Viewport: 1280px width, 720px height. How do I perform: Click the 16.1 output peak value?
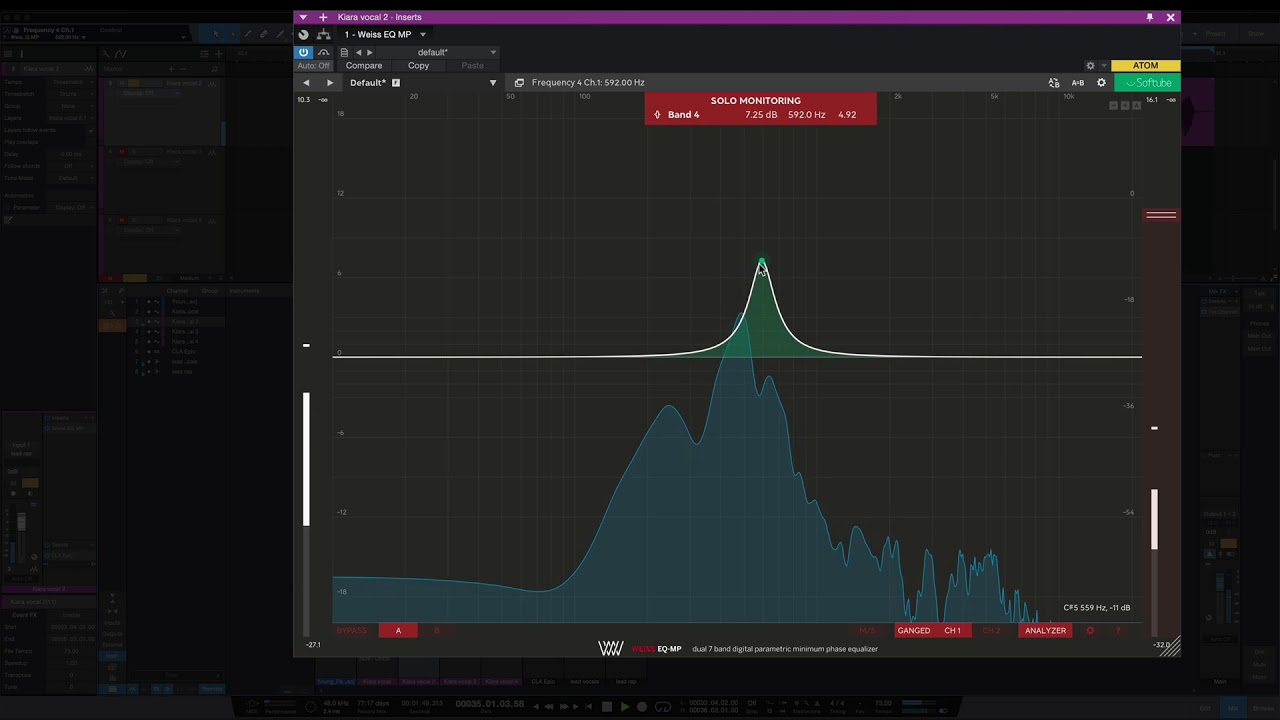click(1152, 100)
